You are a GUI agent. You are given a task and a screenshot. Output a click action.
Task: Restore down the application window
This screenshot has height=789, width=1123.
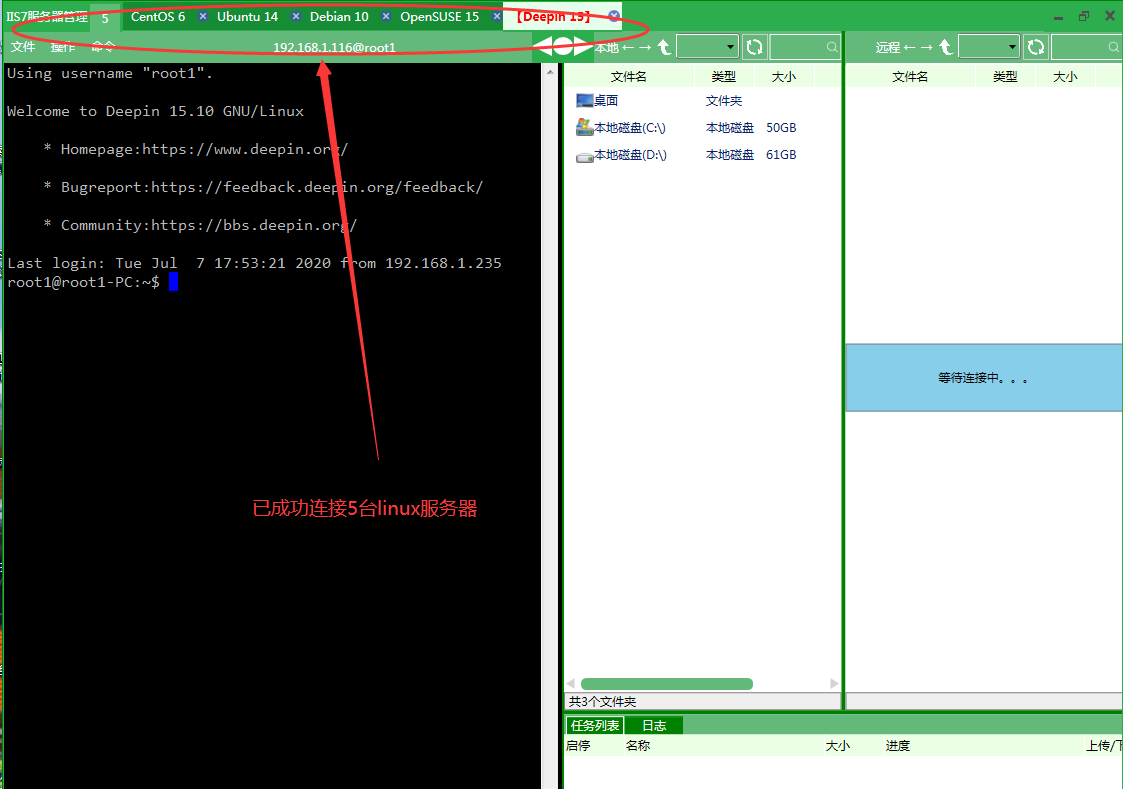click(1084, 16)
